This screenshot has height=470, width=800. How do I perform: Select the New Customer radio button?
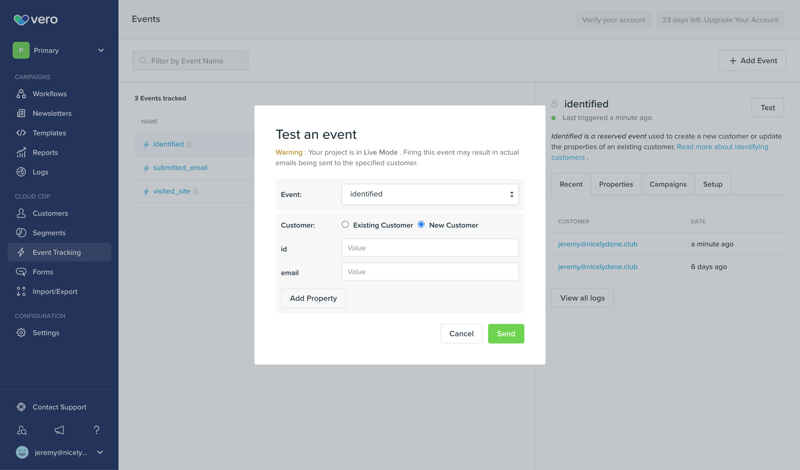click(x=421, y=225)
